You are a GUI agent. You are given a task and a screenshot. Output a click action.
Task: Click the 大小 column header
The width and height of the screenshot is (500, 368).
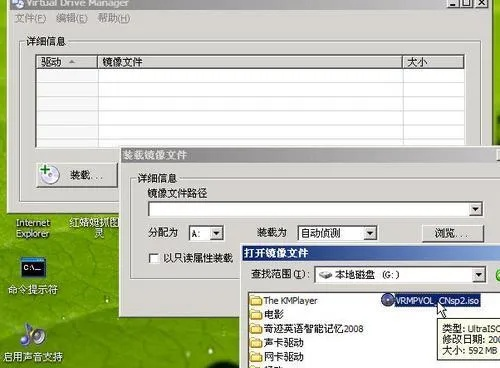[x=433, y=62]
